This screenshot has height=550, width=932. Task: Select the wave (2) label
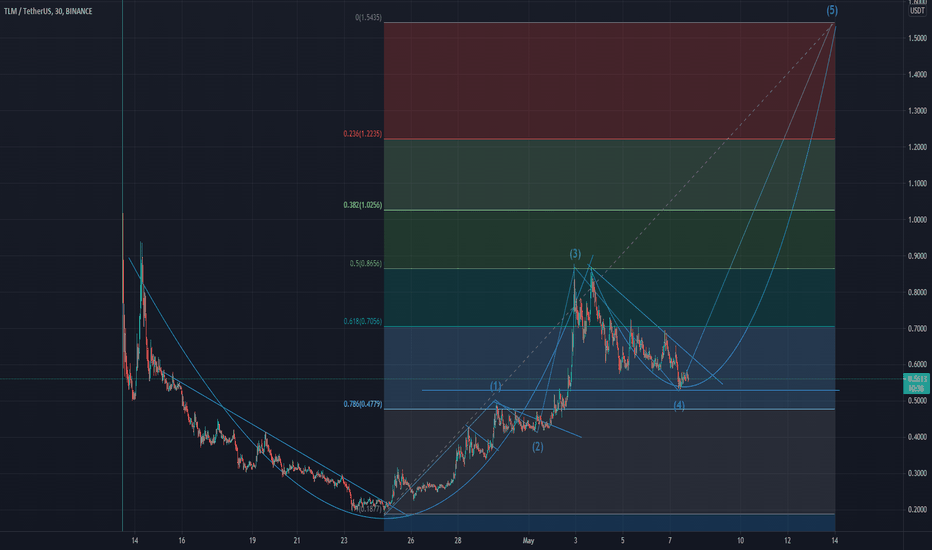[537, 447]
